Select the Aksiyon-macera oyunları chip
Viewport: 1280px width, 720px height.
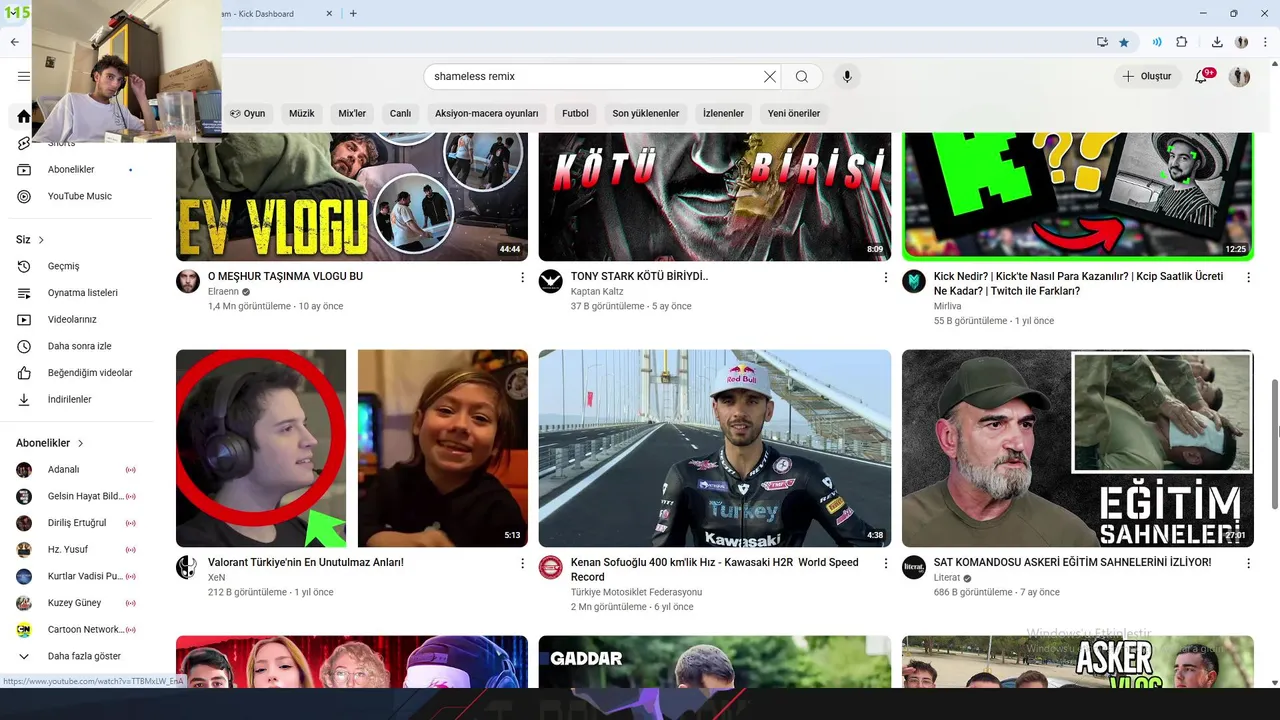486,113
